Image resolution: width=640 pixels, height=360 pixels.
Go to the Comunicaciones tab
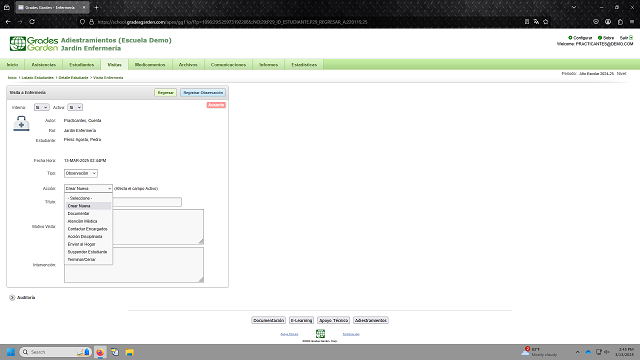click(228, 64)
